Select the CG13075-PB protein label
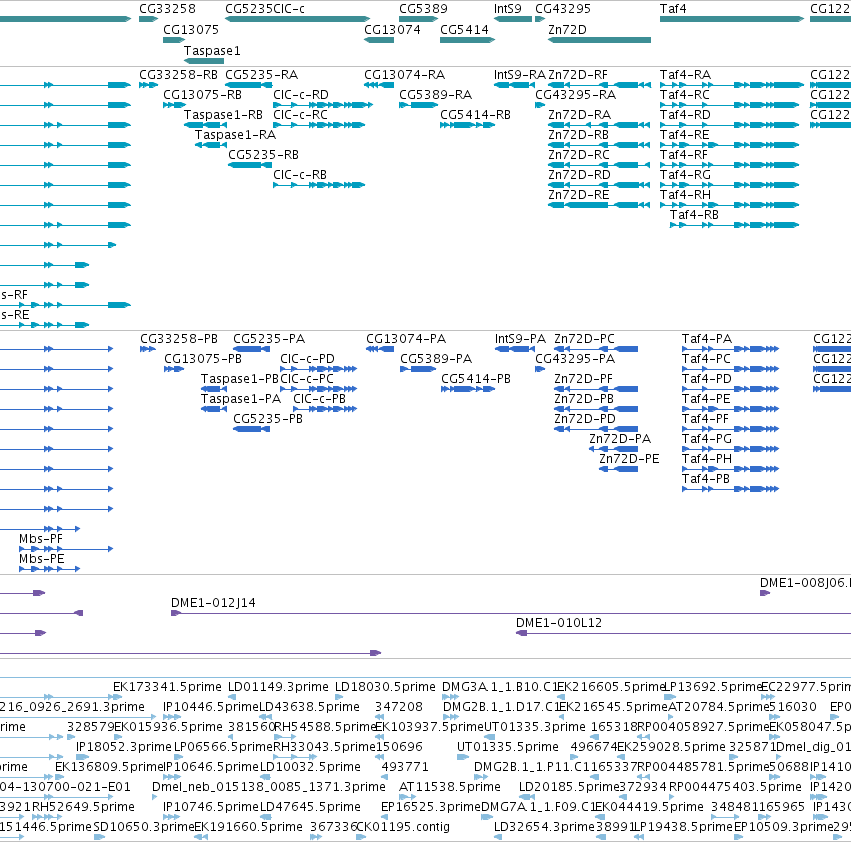Image resolution: width=851 pixels, height=842 pixels. (x=203, y=359)
